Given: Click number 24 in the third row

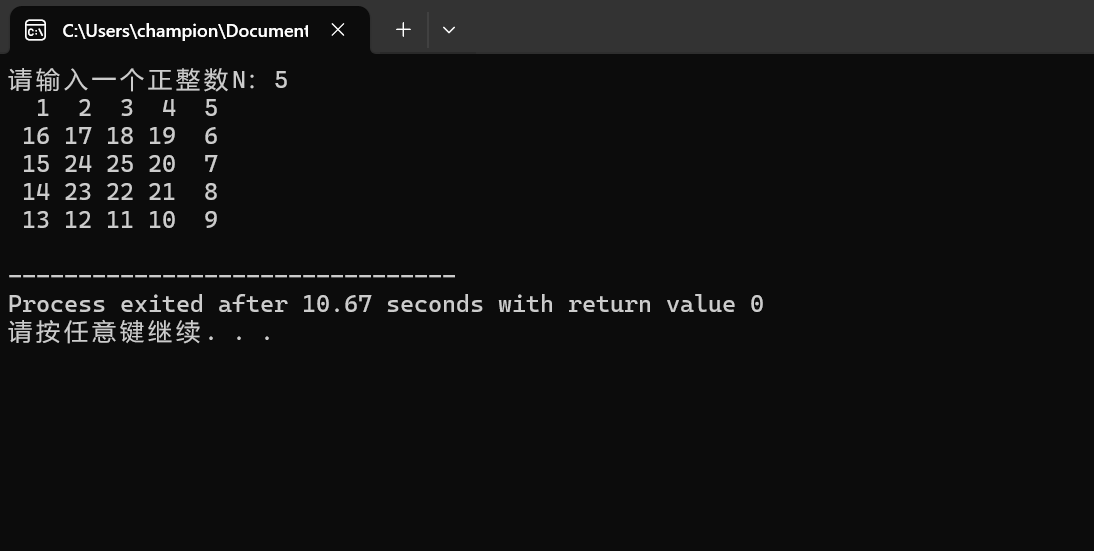Looking at the screenshot, I should coord(78,164).
